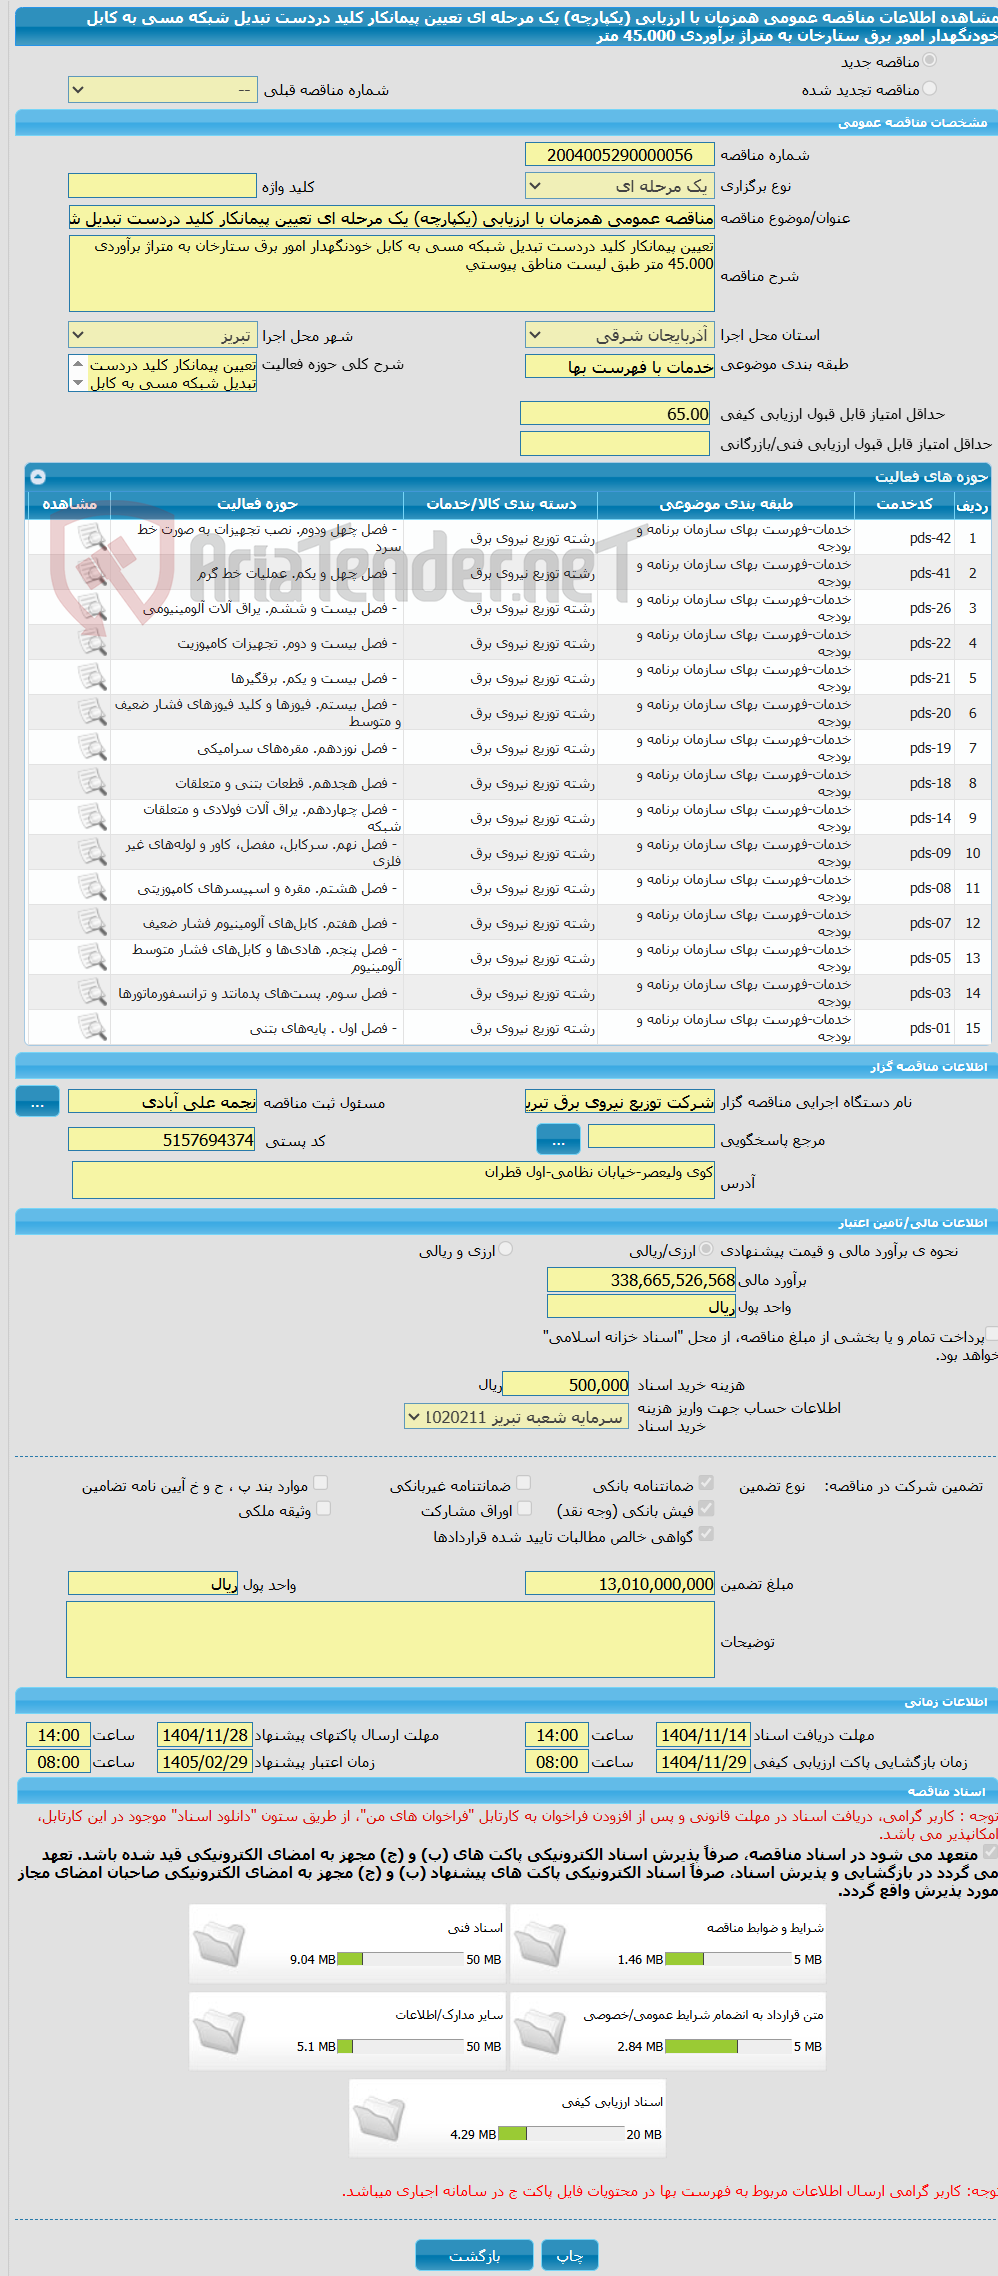Click کد پستی field
The width and height of the screenshot is (998, 2276).
(163, 1140)
